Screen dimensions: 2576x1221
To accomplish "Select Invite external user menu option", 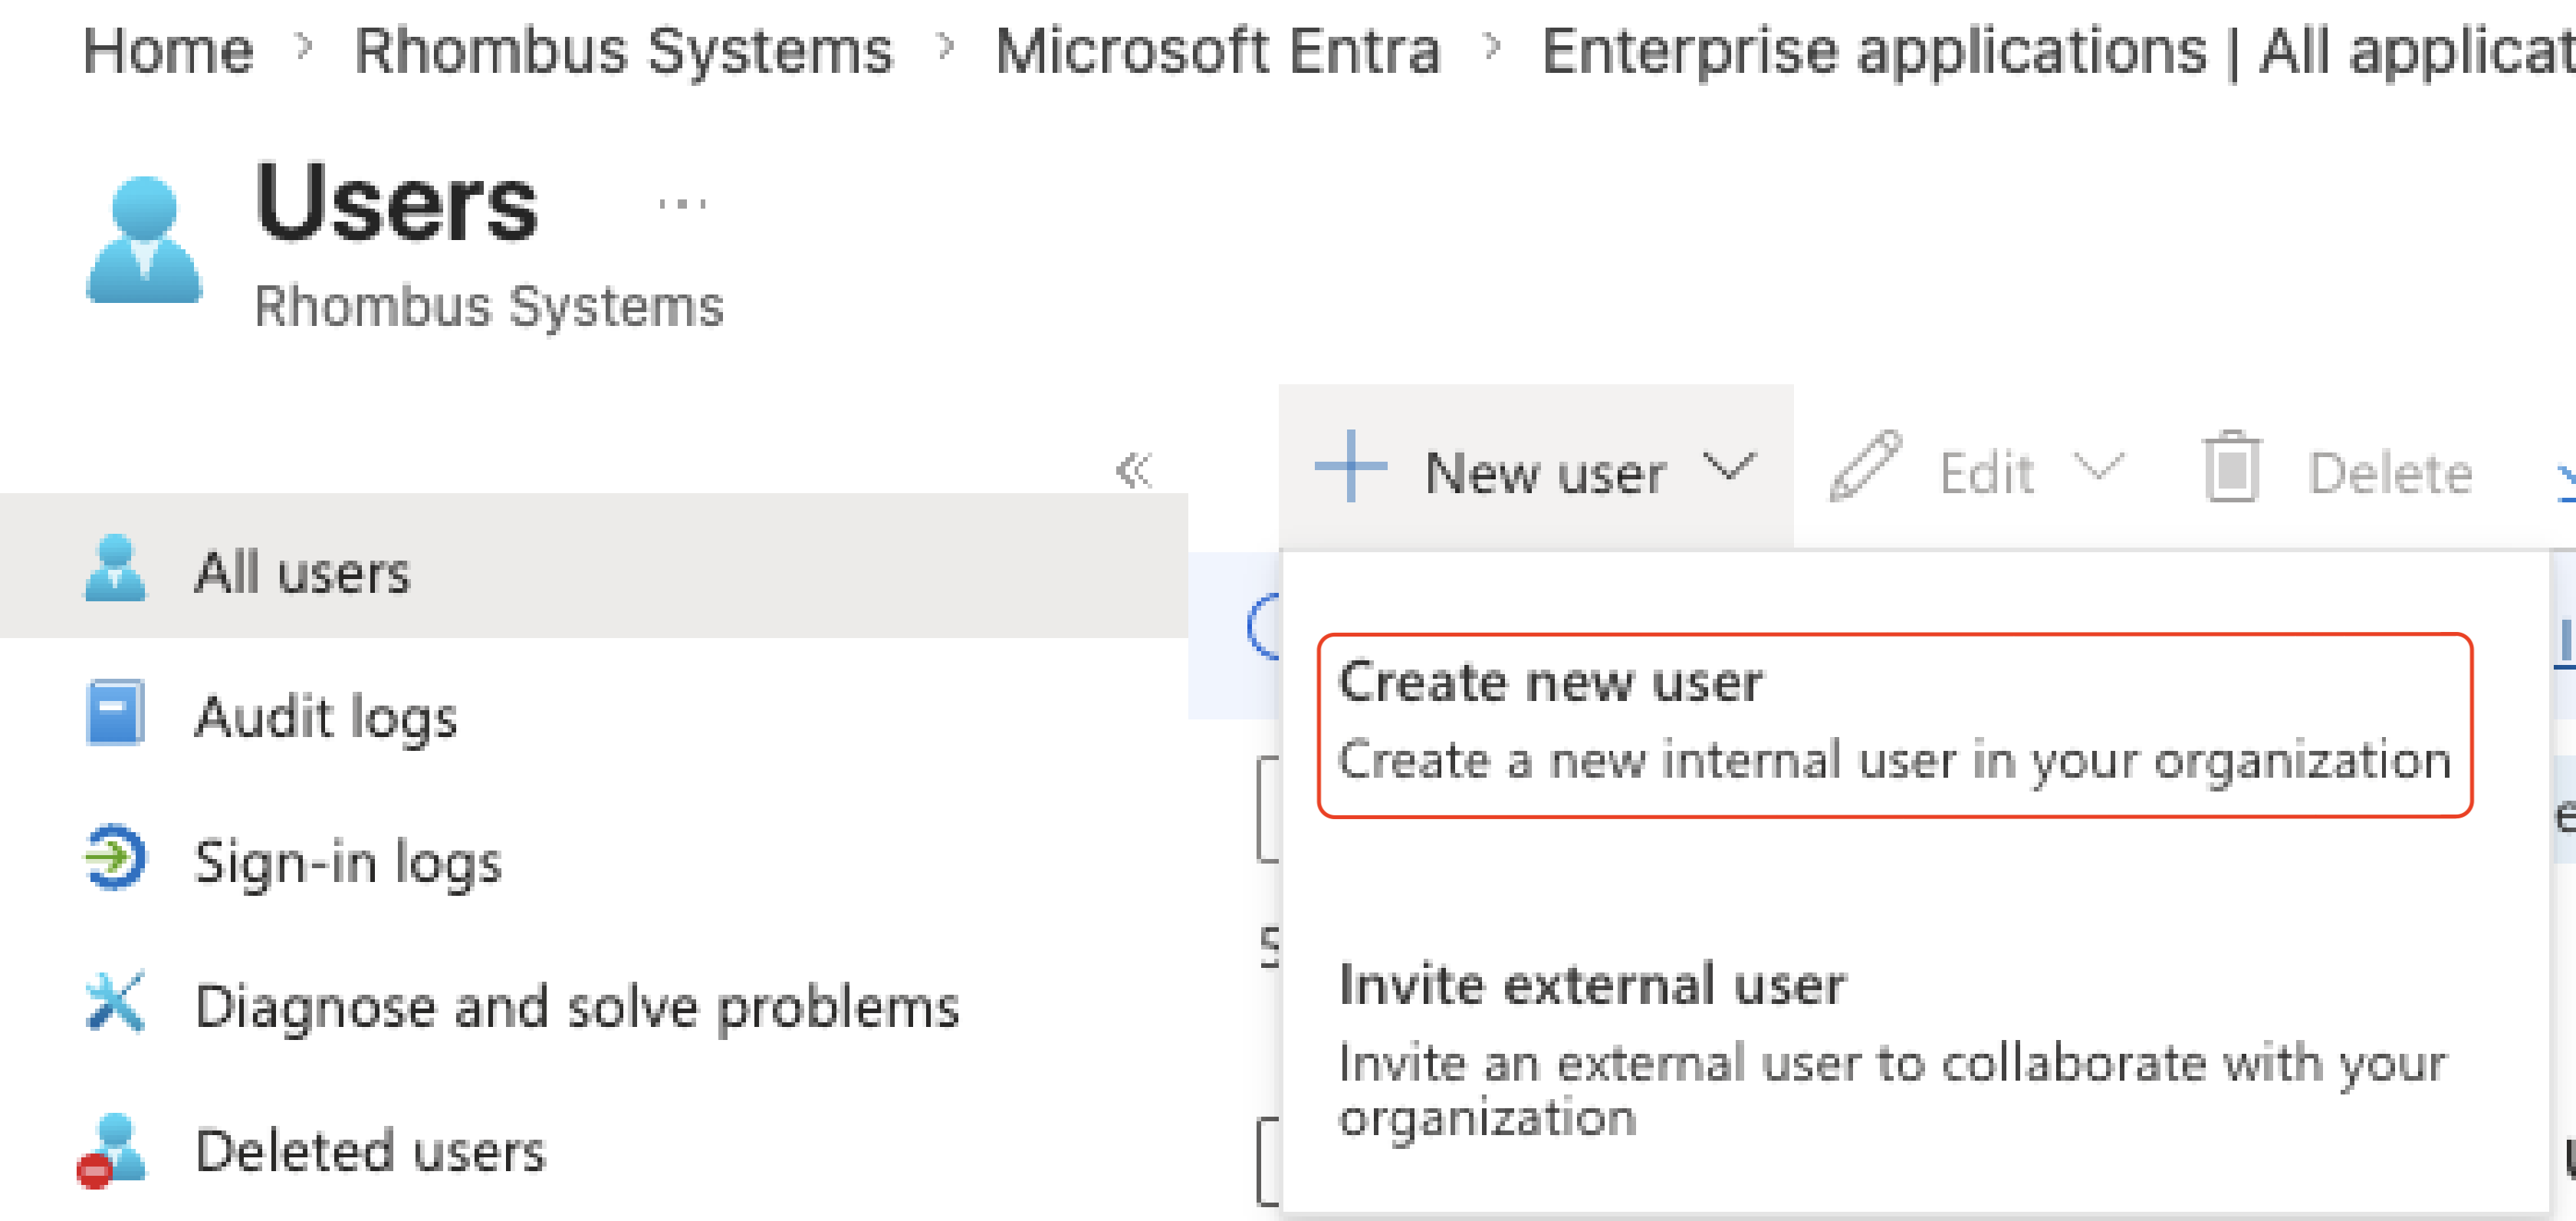I will pyautogui.click(x=1895, y=1048).
